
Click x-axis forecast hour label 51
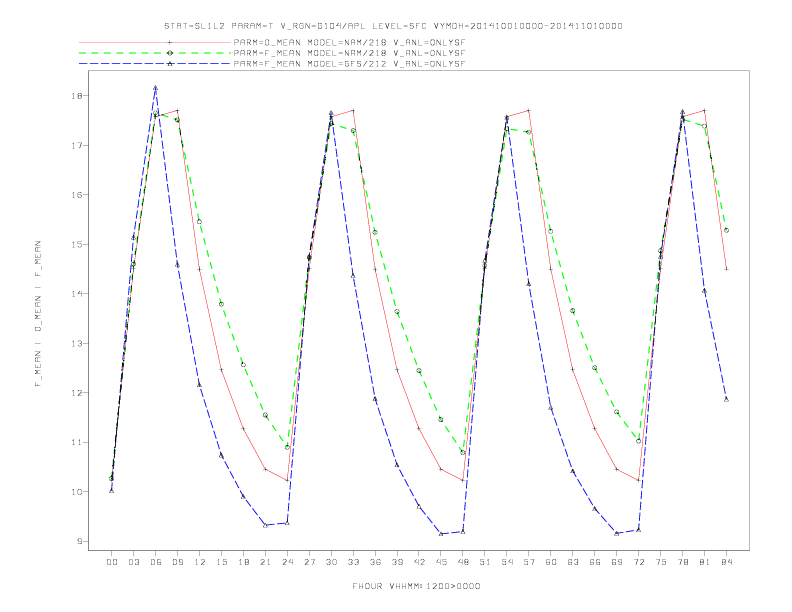pyautogui.click(x=485, y=562)
